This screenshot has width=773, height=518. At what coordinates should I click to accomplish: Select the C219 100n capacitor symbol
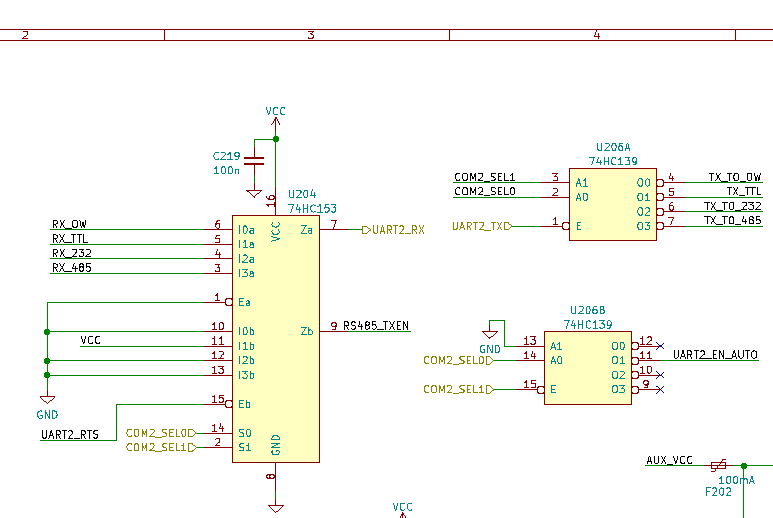(x=254, y=162)
